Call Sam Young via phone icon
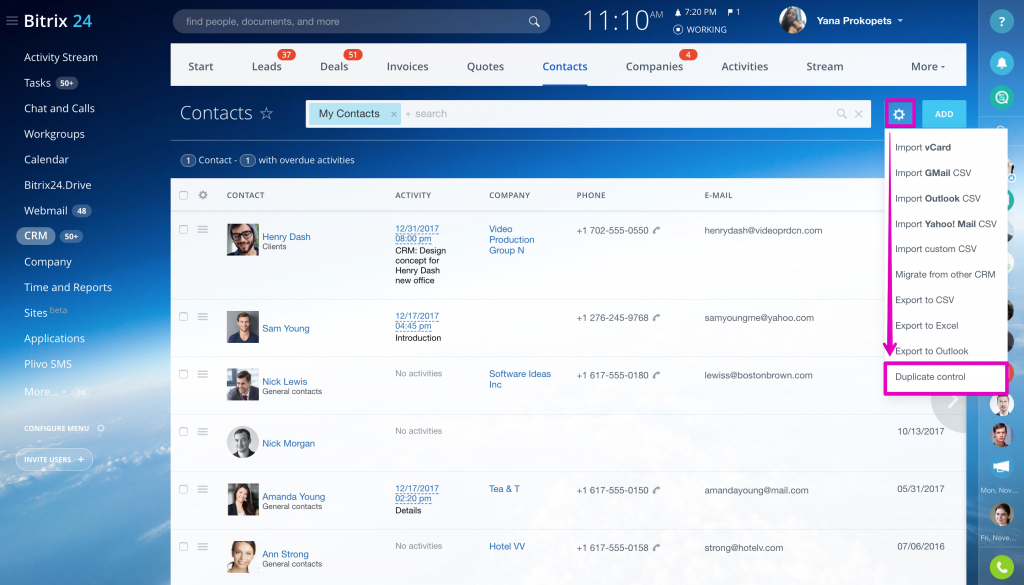Viewport: 1024px width, 585px height. point(656,317)
